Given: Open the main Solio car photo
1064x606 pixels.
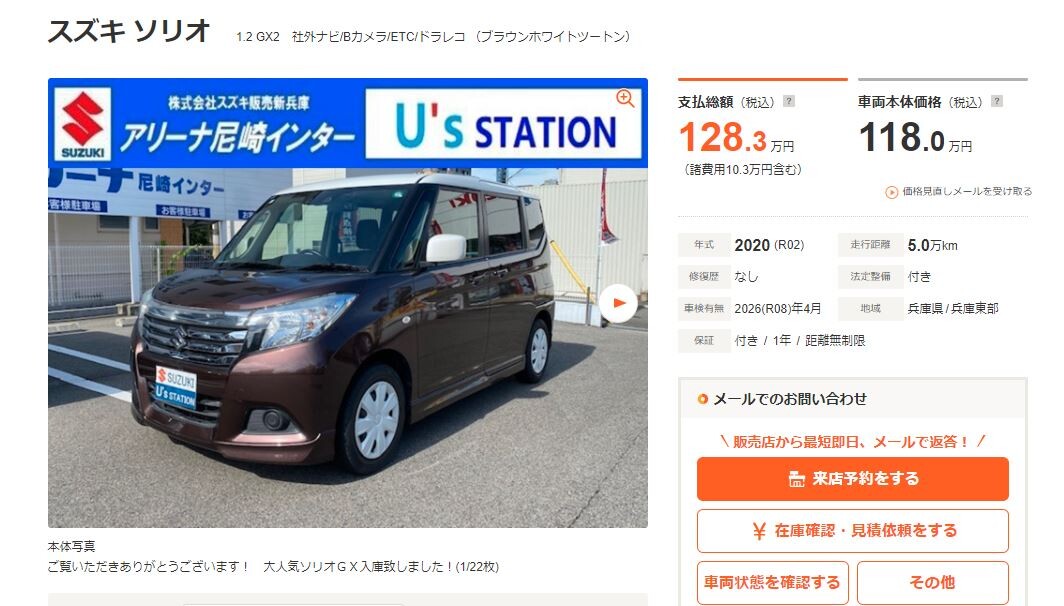Looking at the screenshot, I should (x=347, y=347).
